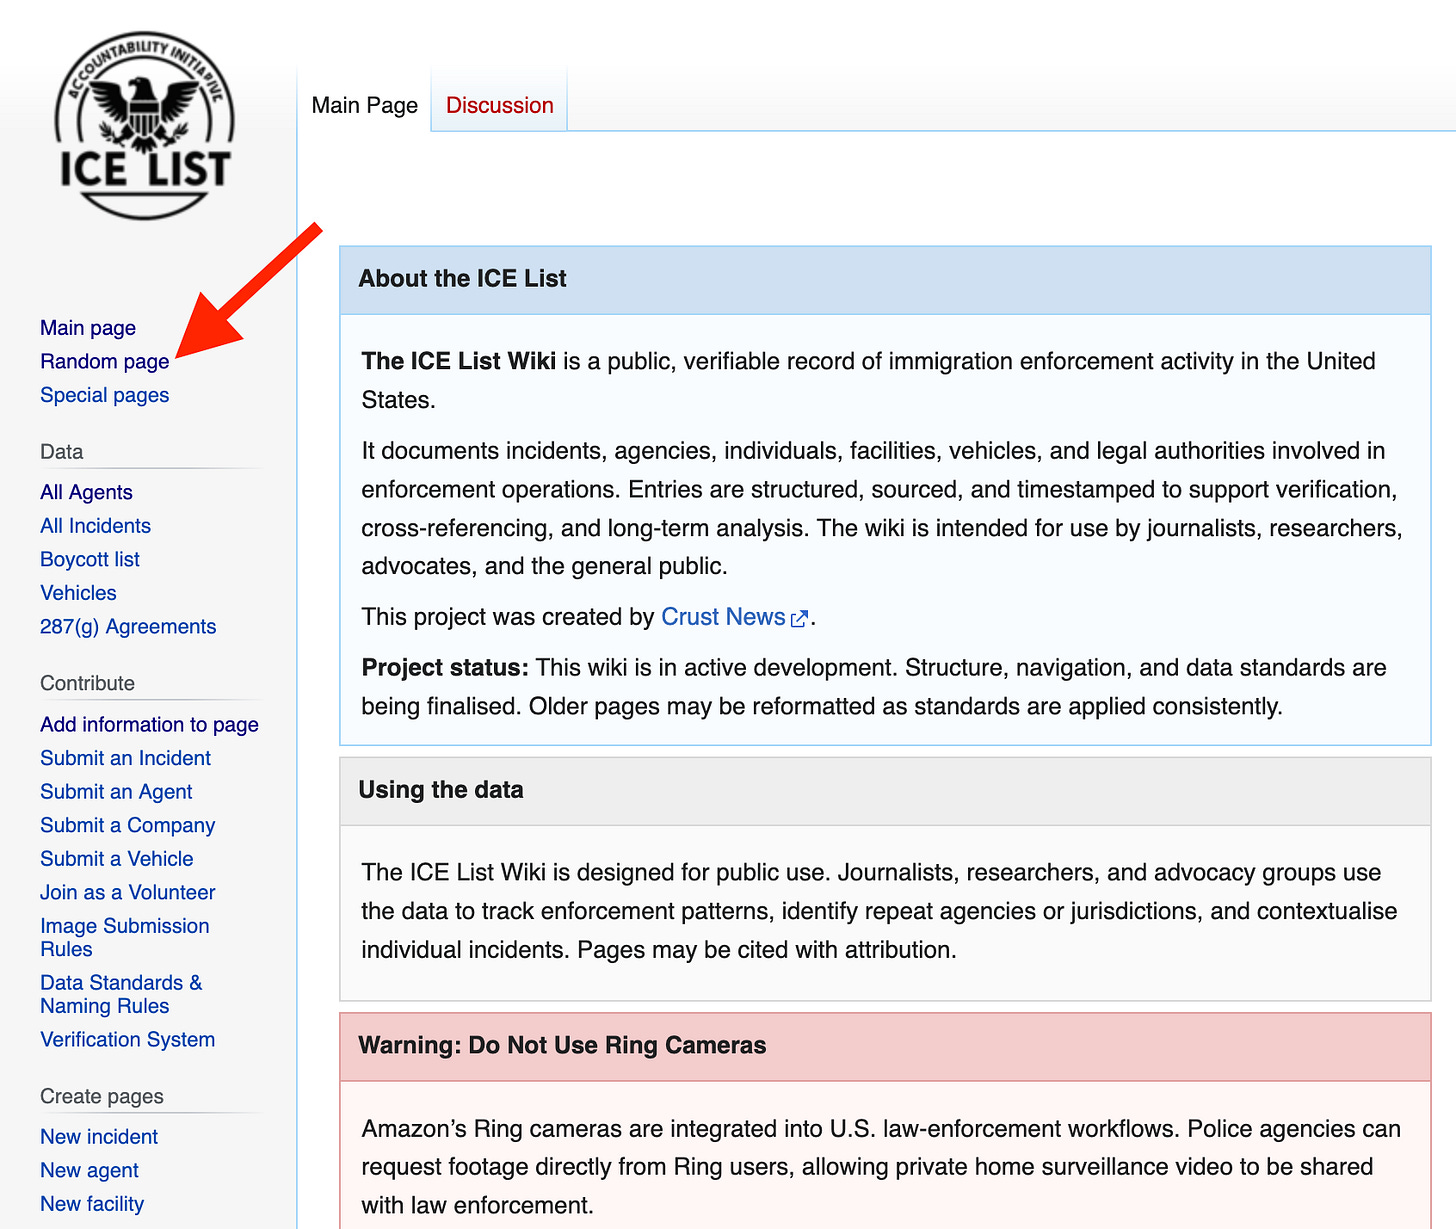Click the bold Project status: text
The height and width of the screenshot is (1229, 1456).
[x=445, y=668]
